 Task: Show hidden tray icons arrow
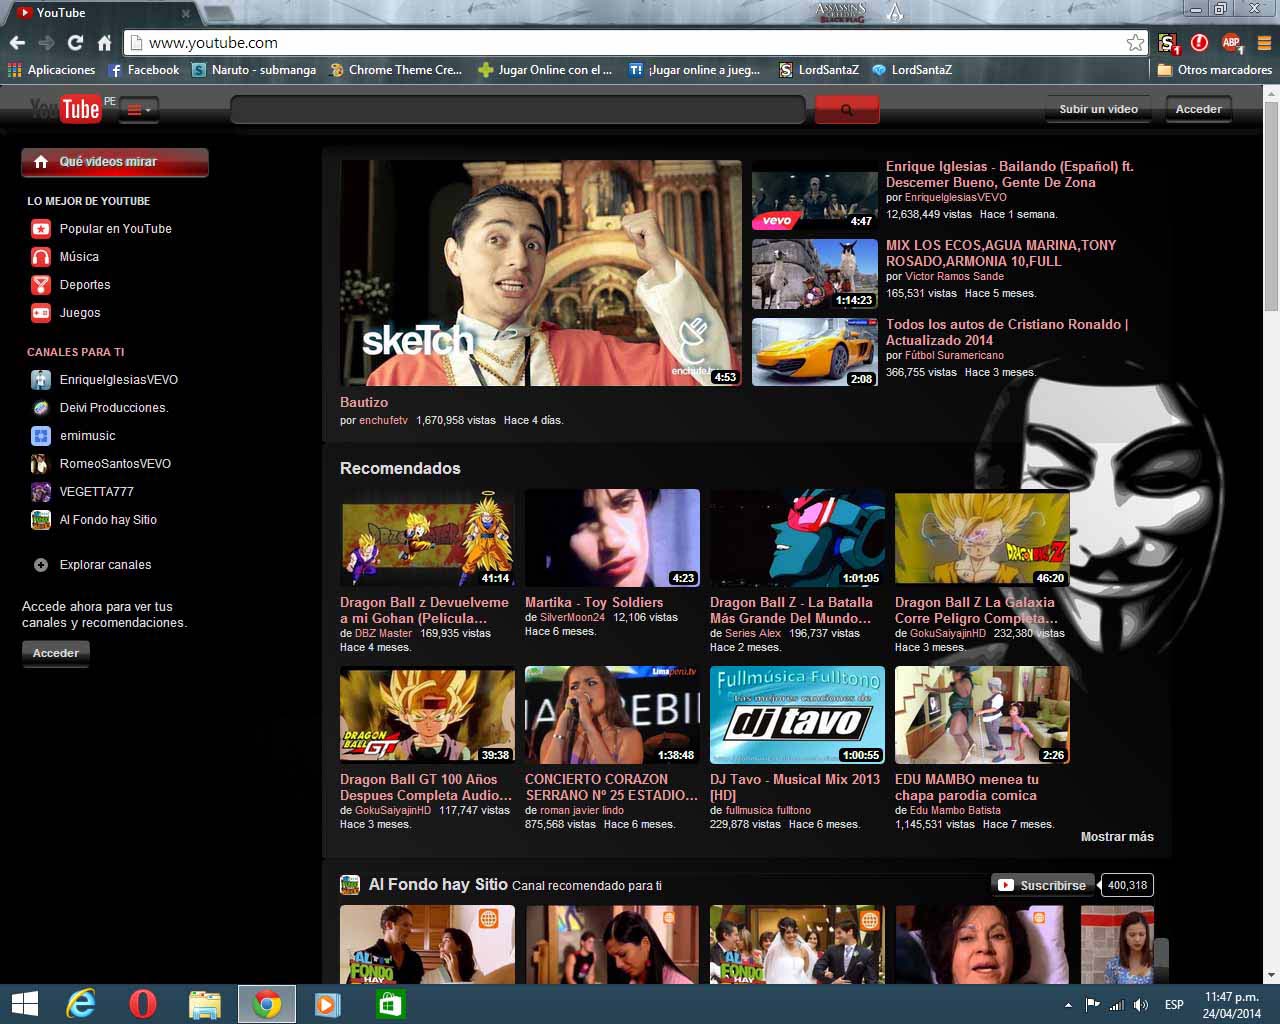[x=1068, y=1004]
